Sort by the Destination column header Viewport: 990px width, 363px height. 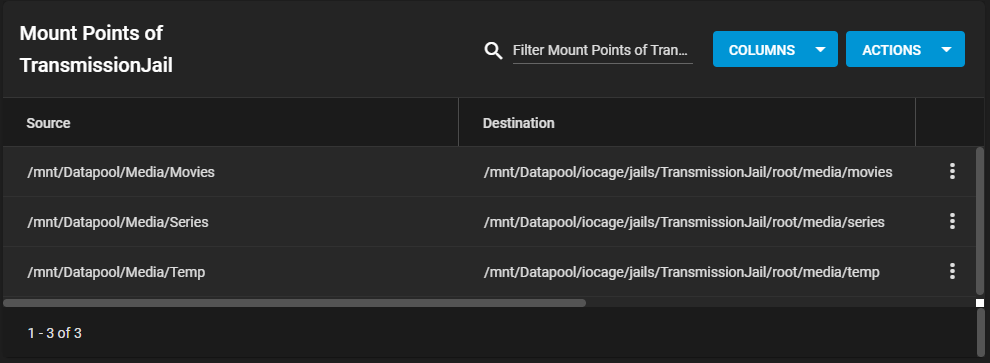[518, 123]
